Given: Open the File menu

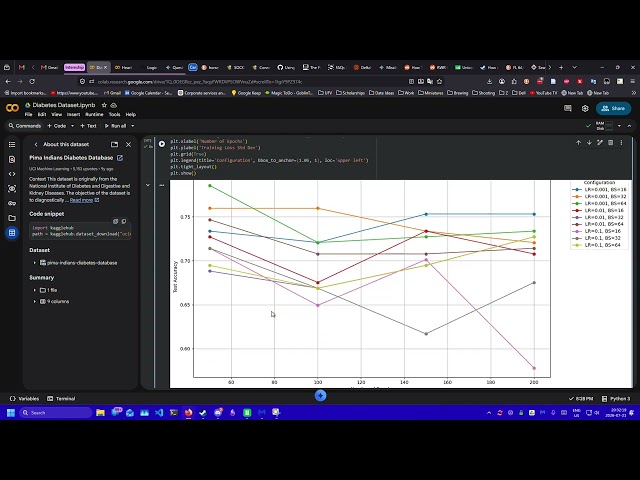Looking at the screenshot, I should [29, 115].
